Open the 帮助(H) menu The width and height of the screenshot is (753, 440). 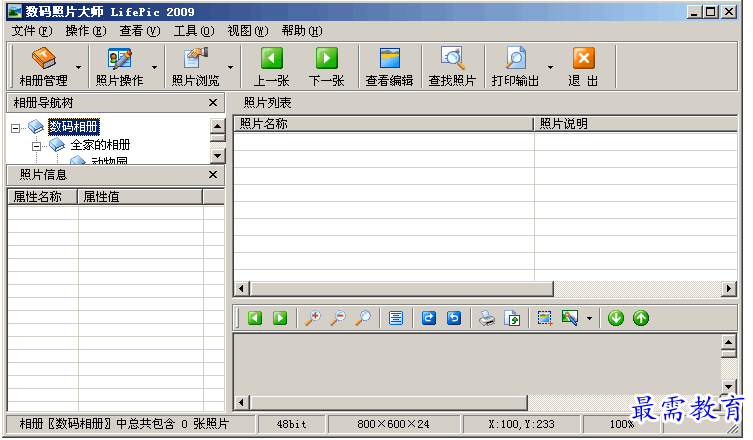pos(302,31)
